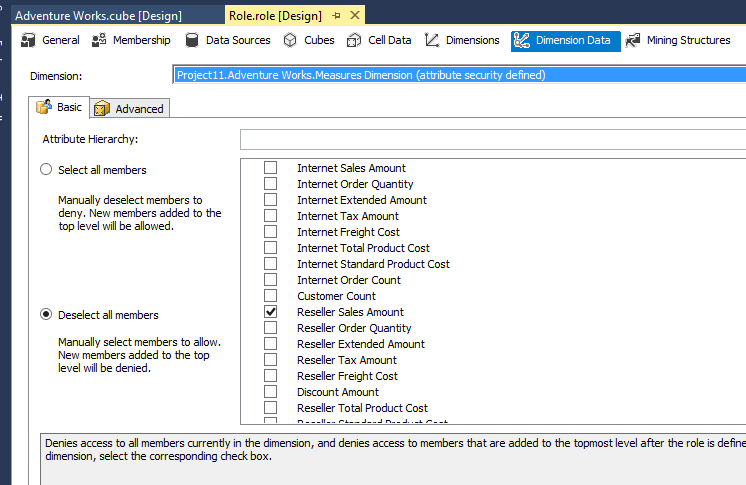746x485 pixels.
Task: Click the Membership people icon
Action: pyautogui.click(x=99, y=40)
